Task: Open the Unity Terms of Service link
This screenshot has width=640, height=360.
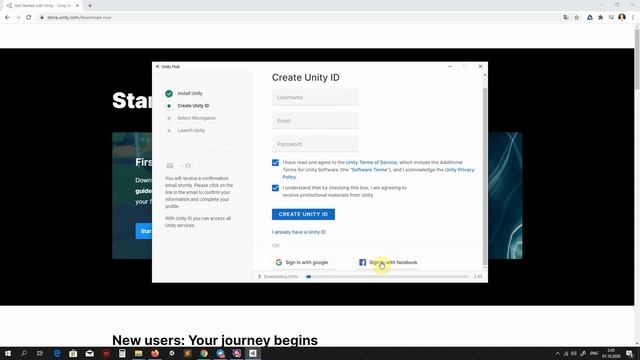Action: (371, 162)
